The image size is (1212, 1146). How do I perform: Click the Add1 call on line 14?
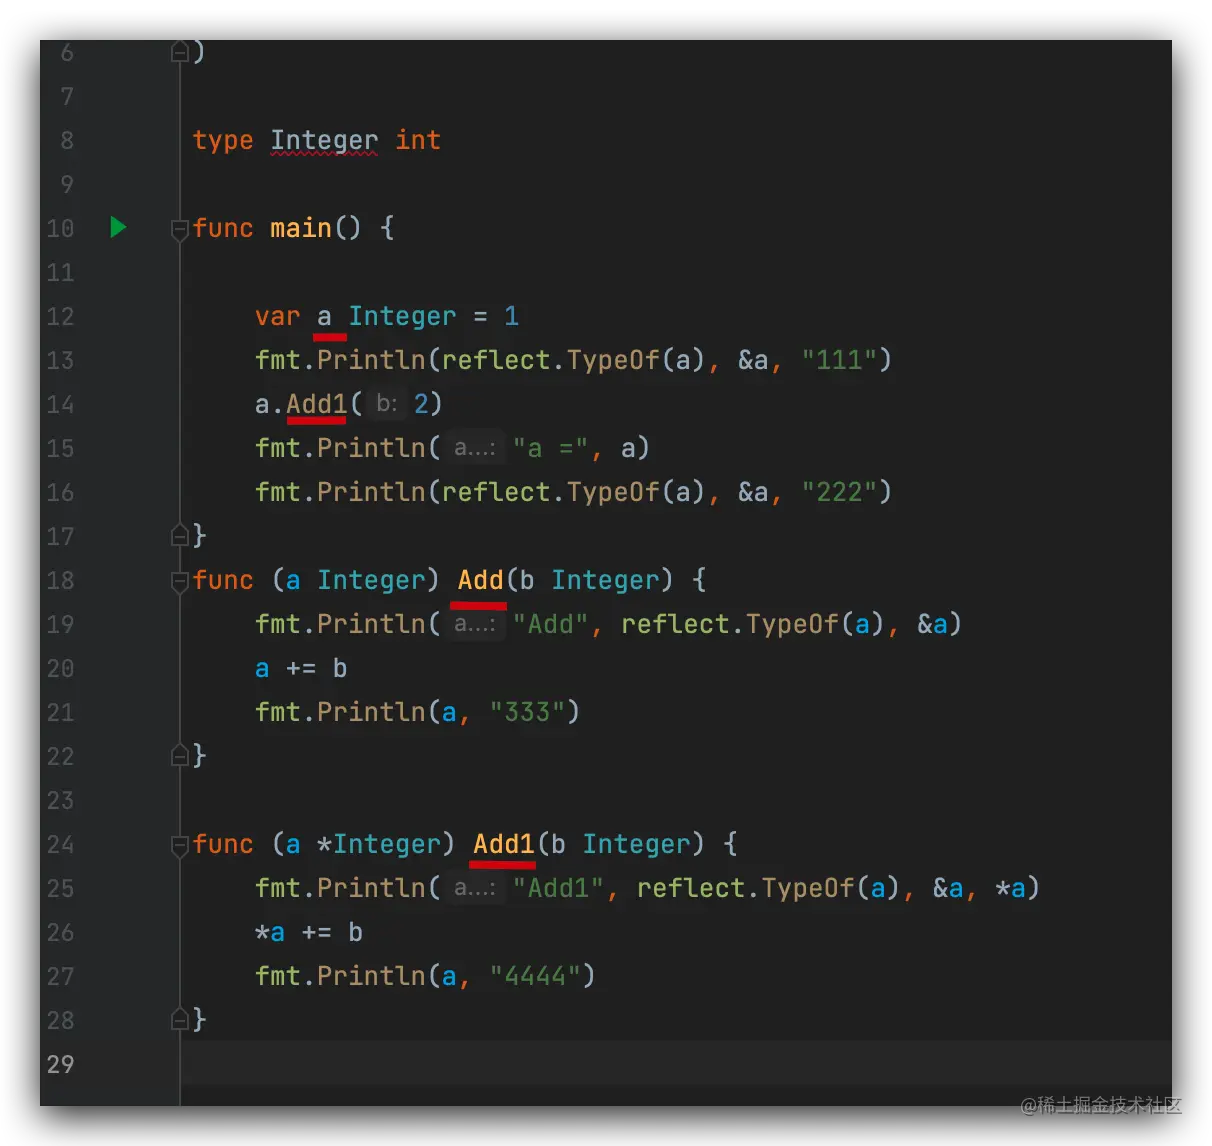point(316,404)
